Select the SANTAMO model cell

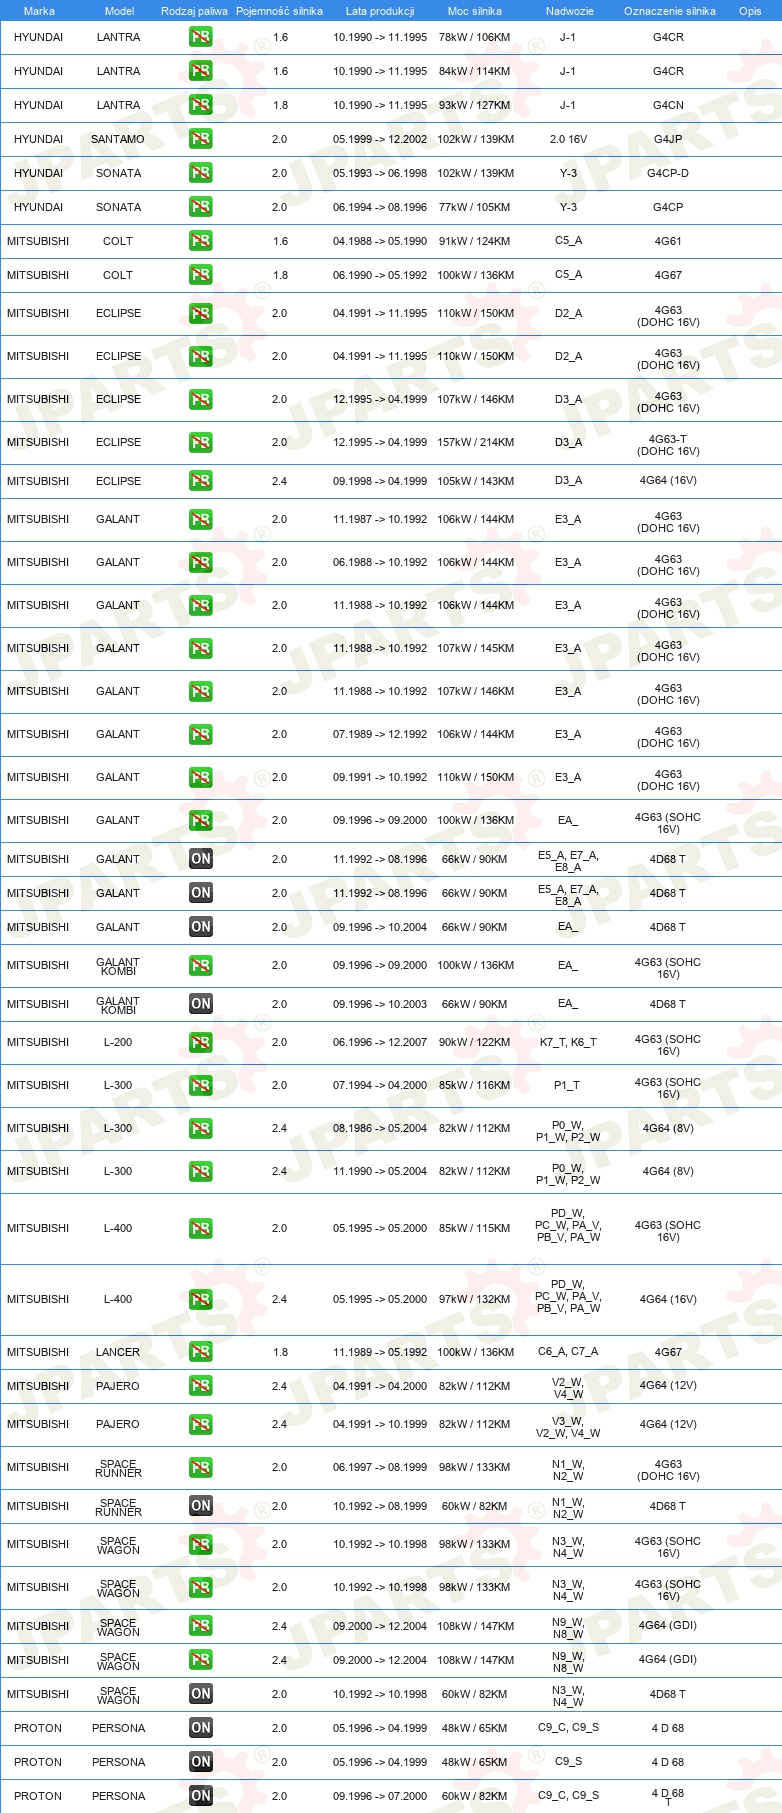pyautogui.click(x=118, y=139)
